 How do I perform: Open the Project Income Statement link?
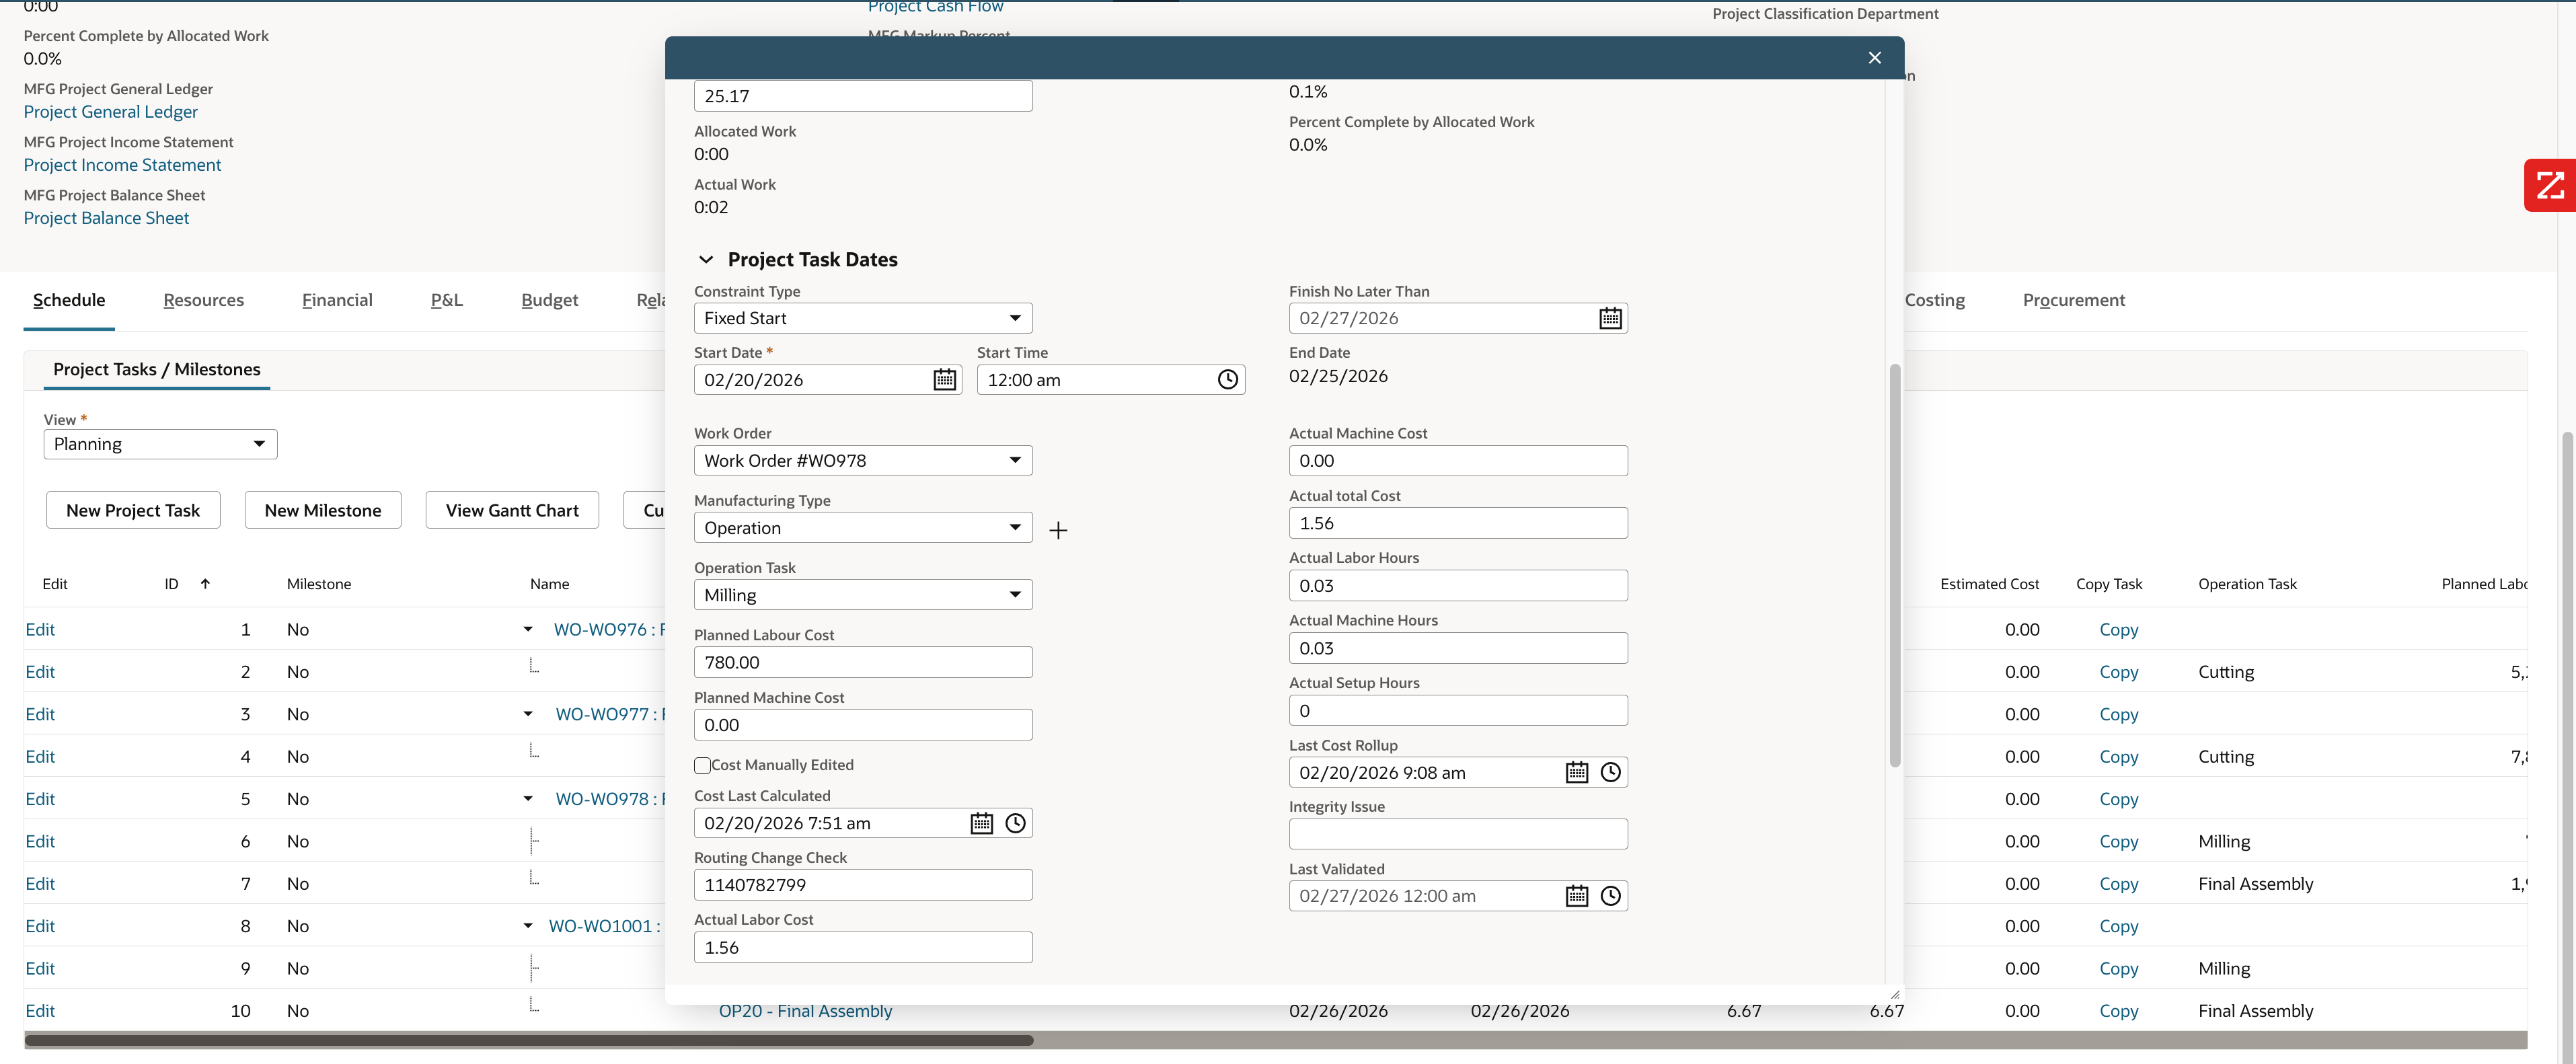pyautogui.click(x=122, y=165)
